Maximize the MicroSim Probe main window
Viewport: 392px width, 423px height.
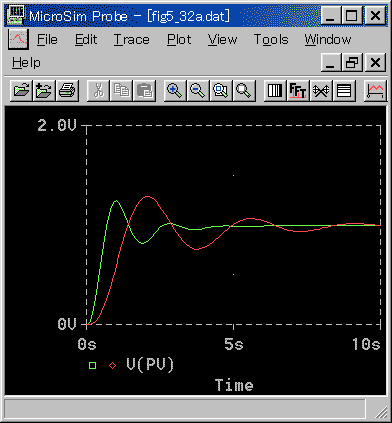click(x=352, y=15)
